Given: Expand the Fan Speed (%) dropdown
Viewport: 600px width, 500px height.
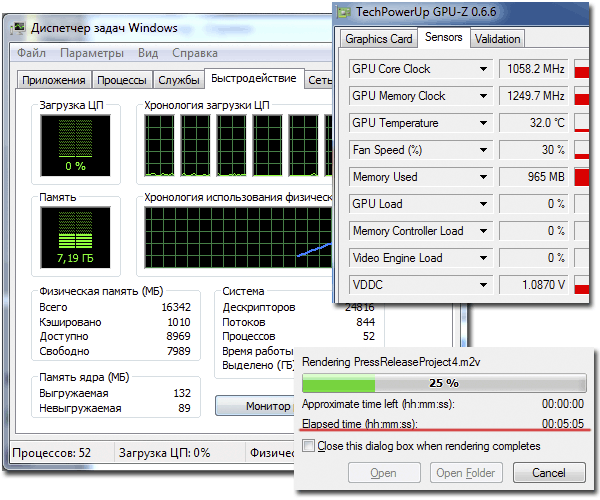Looking at the screenshot, I should tap(483, 150).
